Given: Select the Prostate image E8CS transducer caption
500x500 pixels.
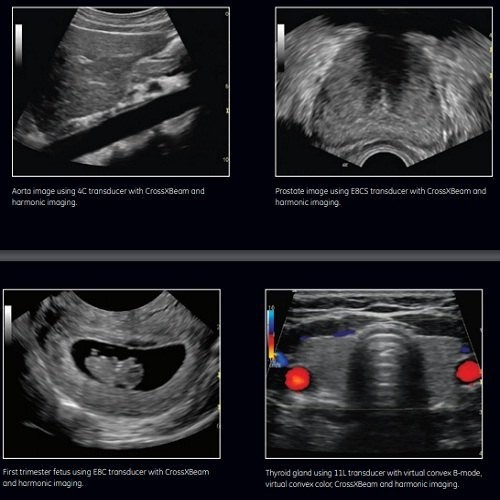Looking at the screenshot, I should coord(380,197).
